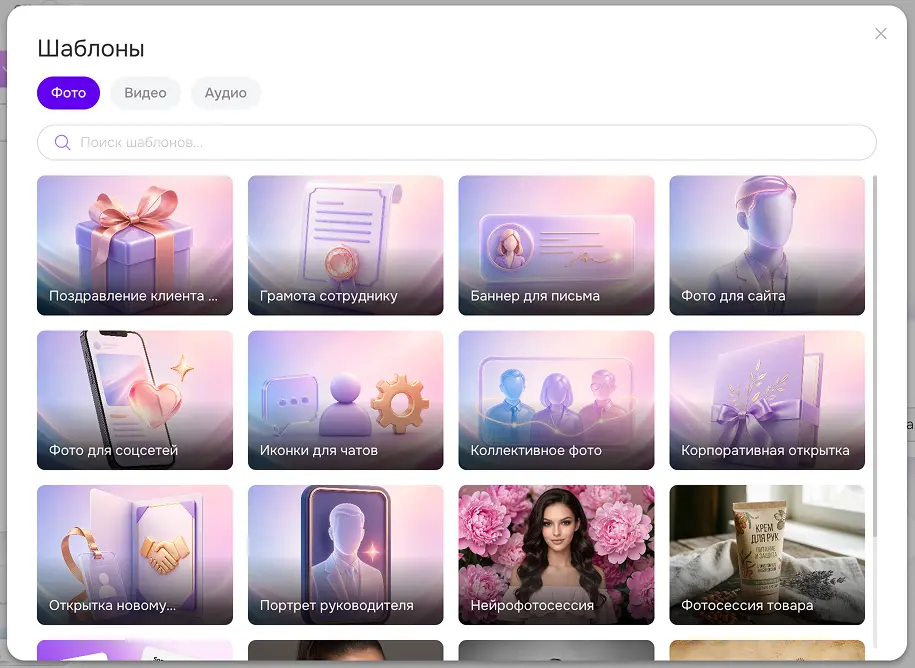
Task: Select the Фотосессия товара template
Action: coord(767,555)
